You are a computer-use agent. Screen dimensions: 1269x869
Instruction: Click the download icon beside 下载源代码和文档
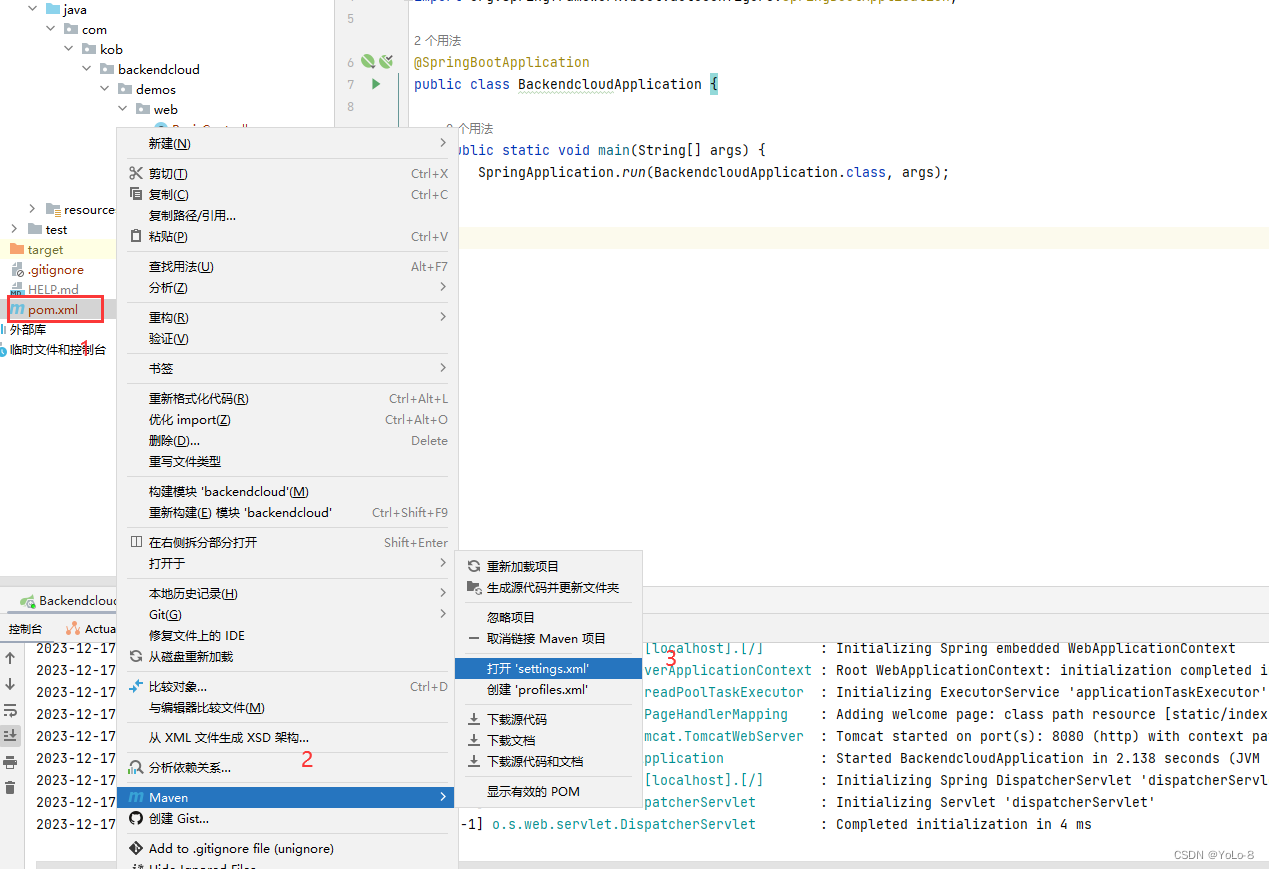point(474,761)
